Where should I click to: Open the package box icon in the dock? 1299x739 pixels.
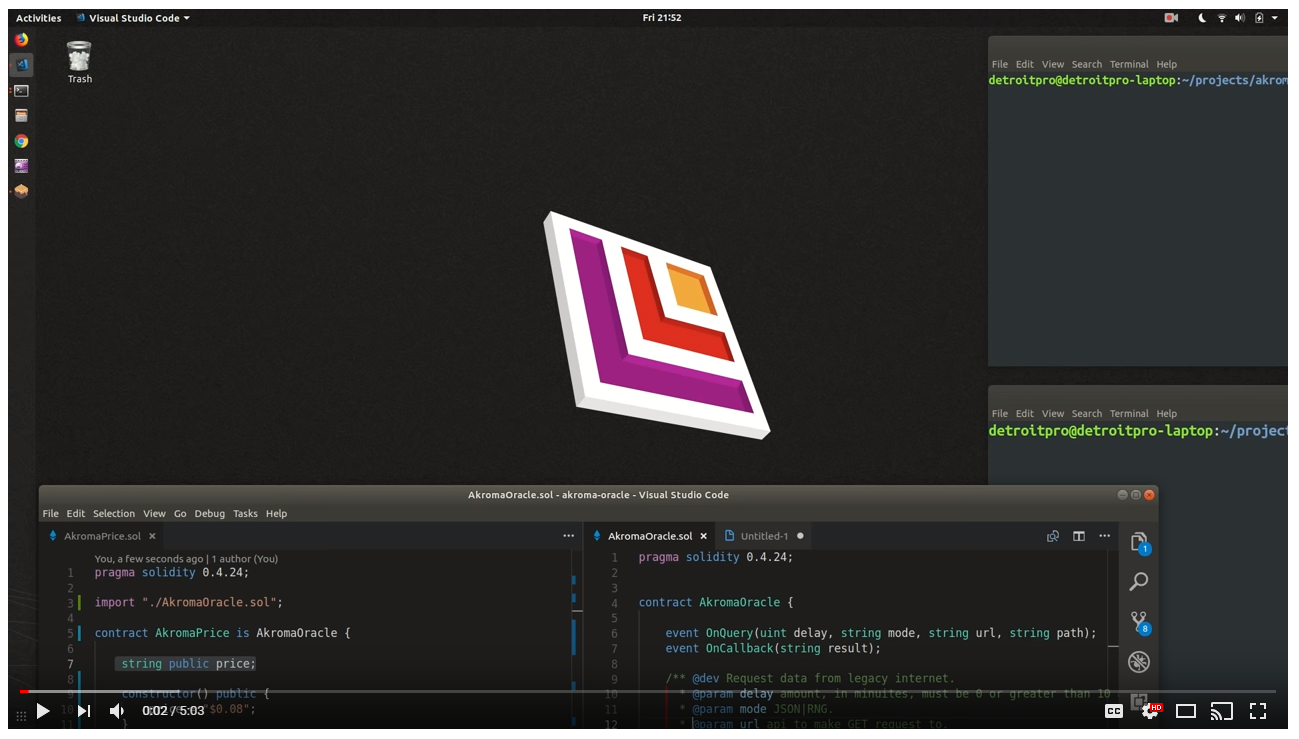click(x=21, y=191)
